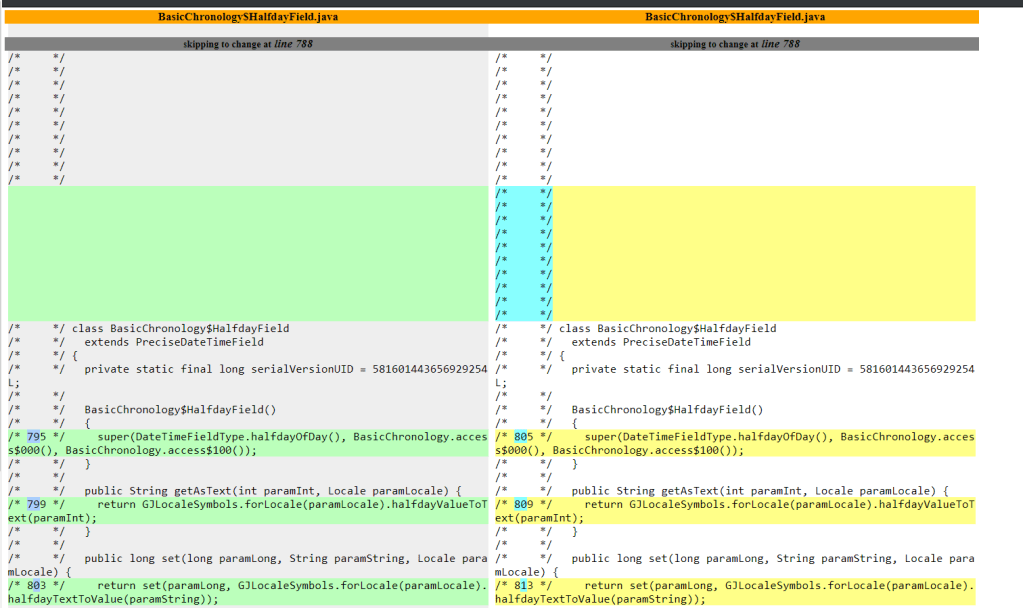Click the large yellow block in right pane
This screenshot has height=608, width=1023.
pyautogui.click(x=765, y=253)
